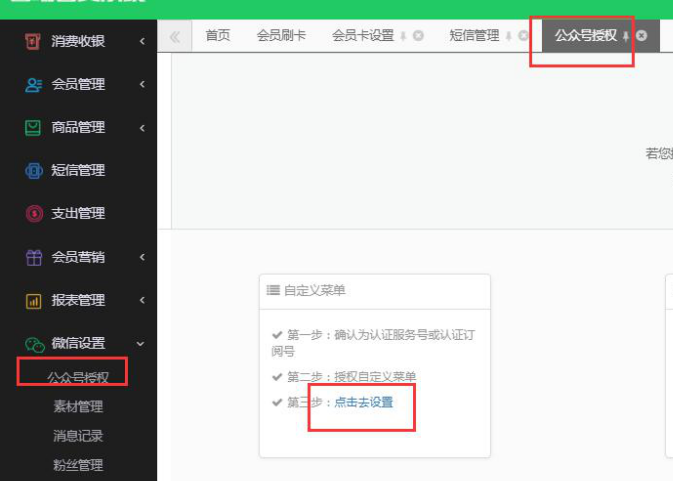Close the 公众号授权 tab

click(x=641, y=36)
